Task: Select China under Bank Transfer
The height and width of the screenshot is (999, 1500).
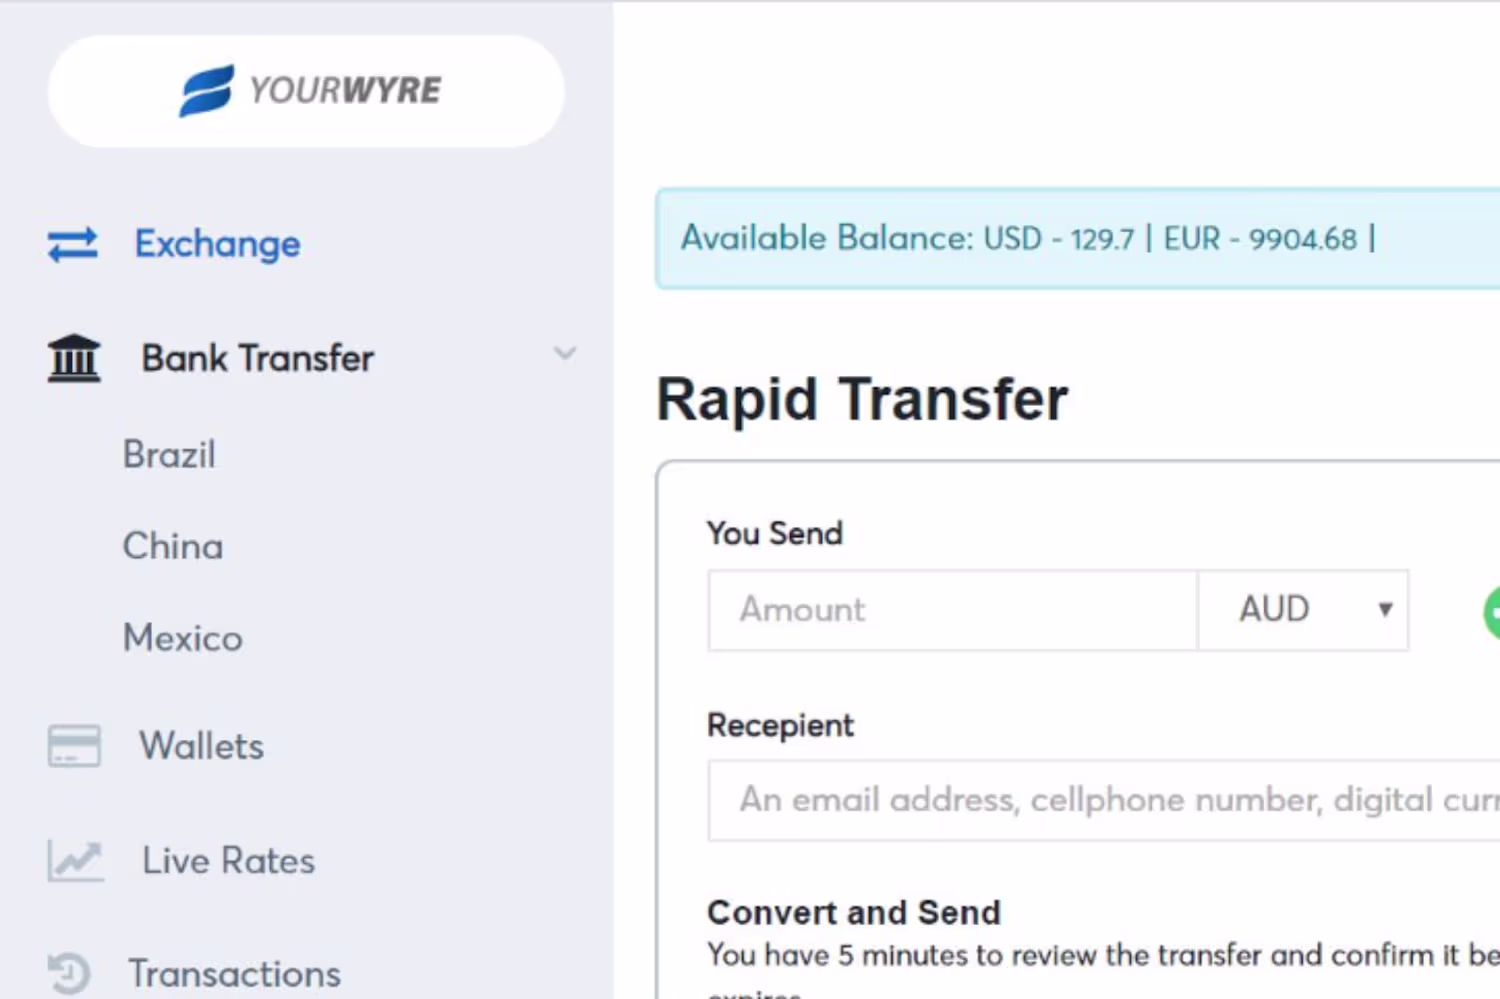Action: click(173, 547)
